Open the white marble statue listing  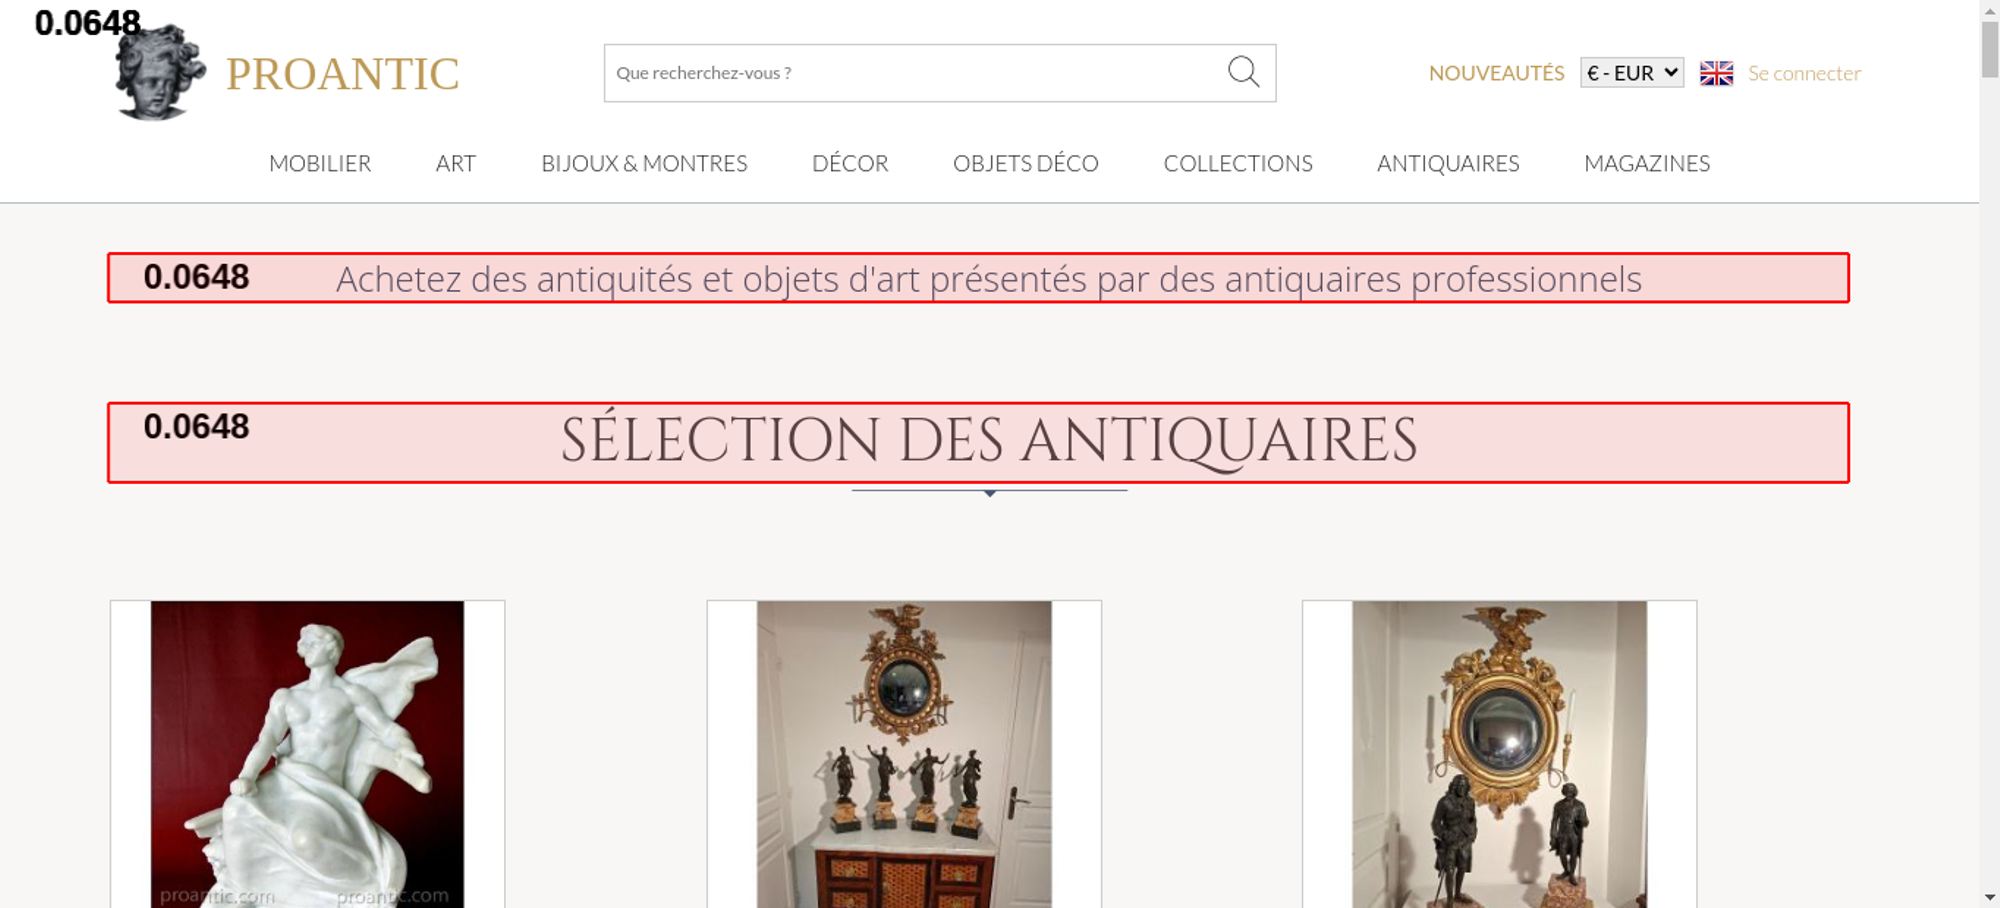coord(307,754)
